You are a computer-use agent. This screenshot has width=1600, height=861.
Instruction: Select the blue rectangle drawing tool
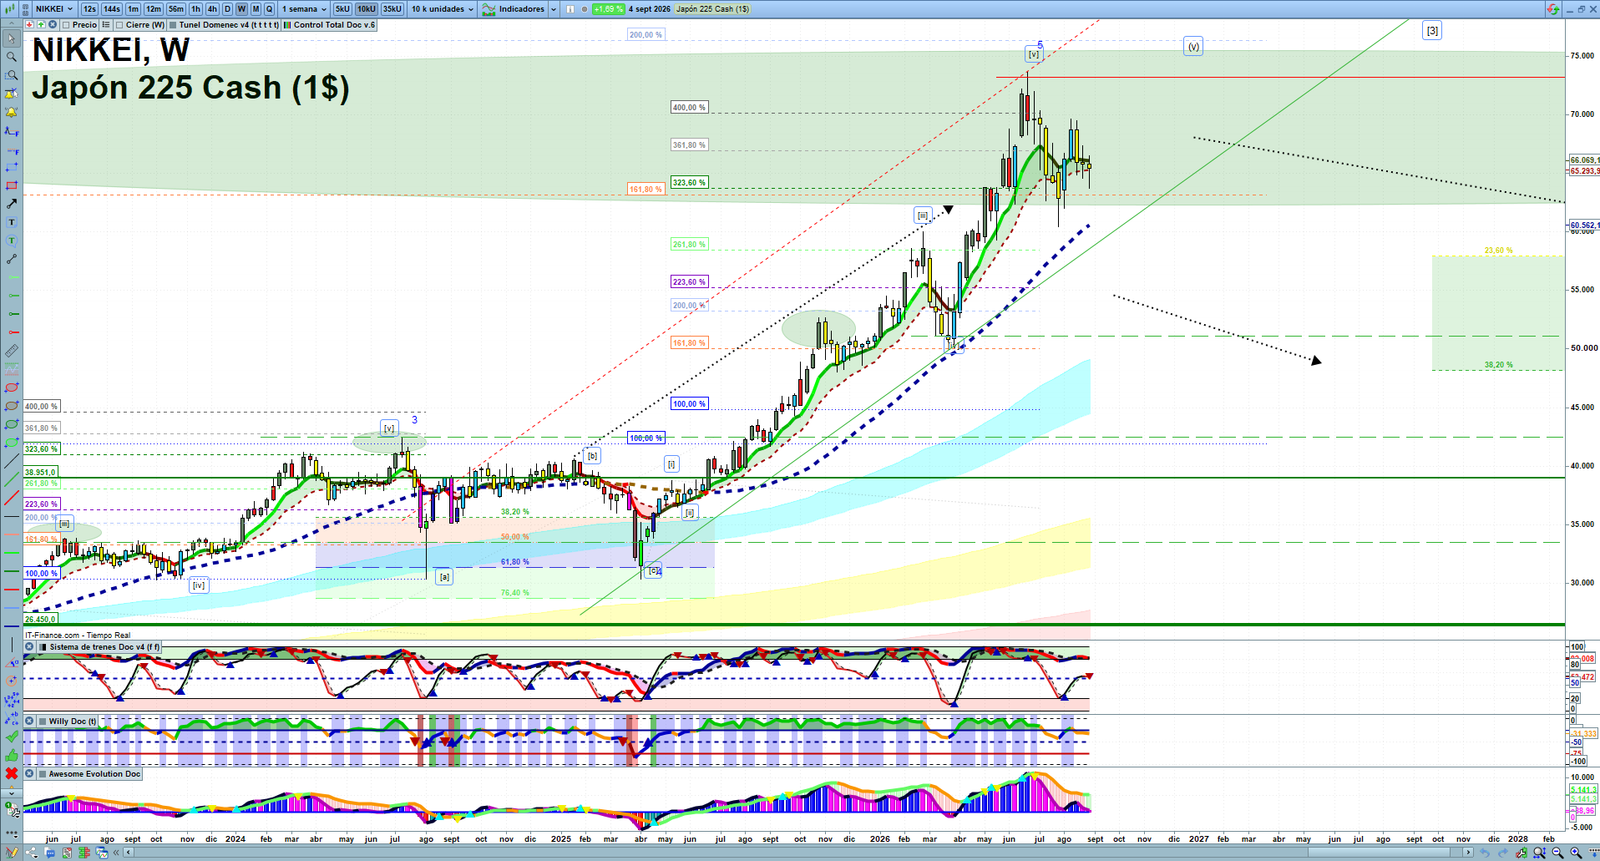tap(12, 168)
